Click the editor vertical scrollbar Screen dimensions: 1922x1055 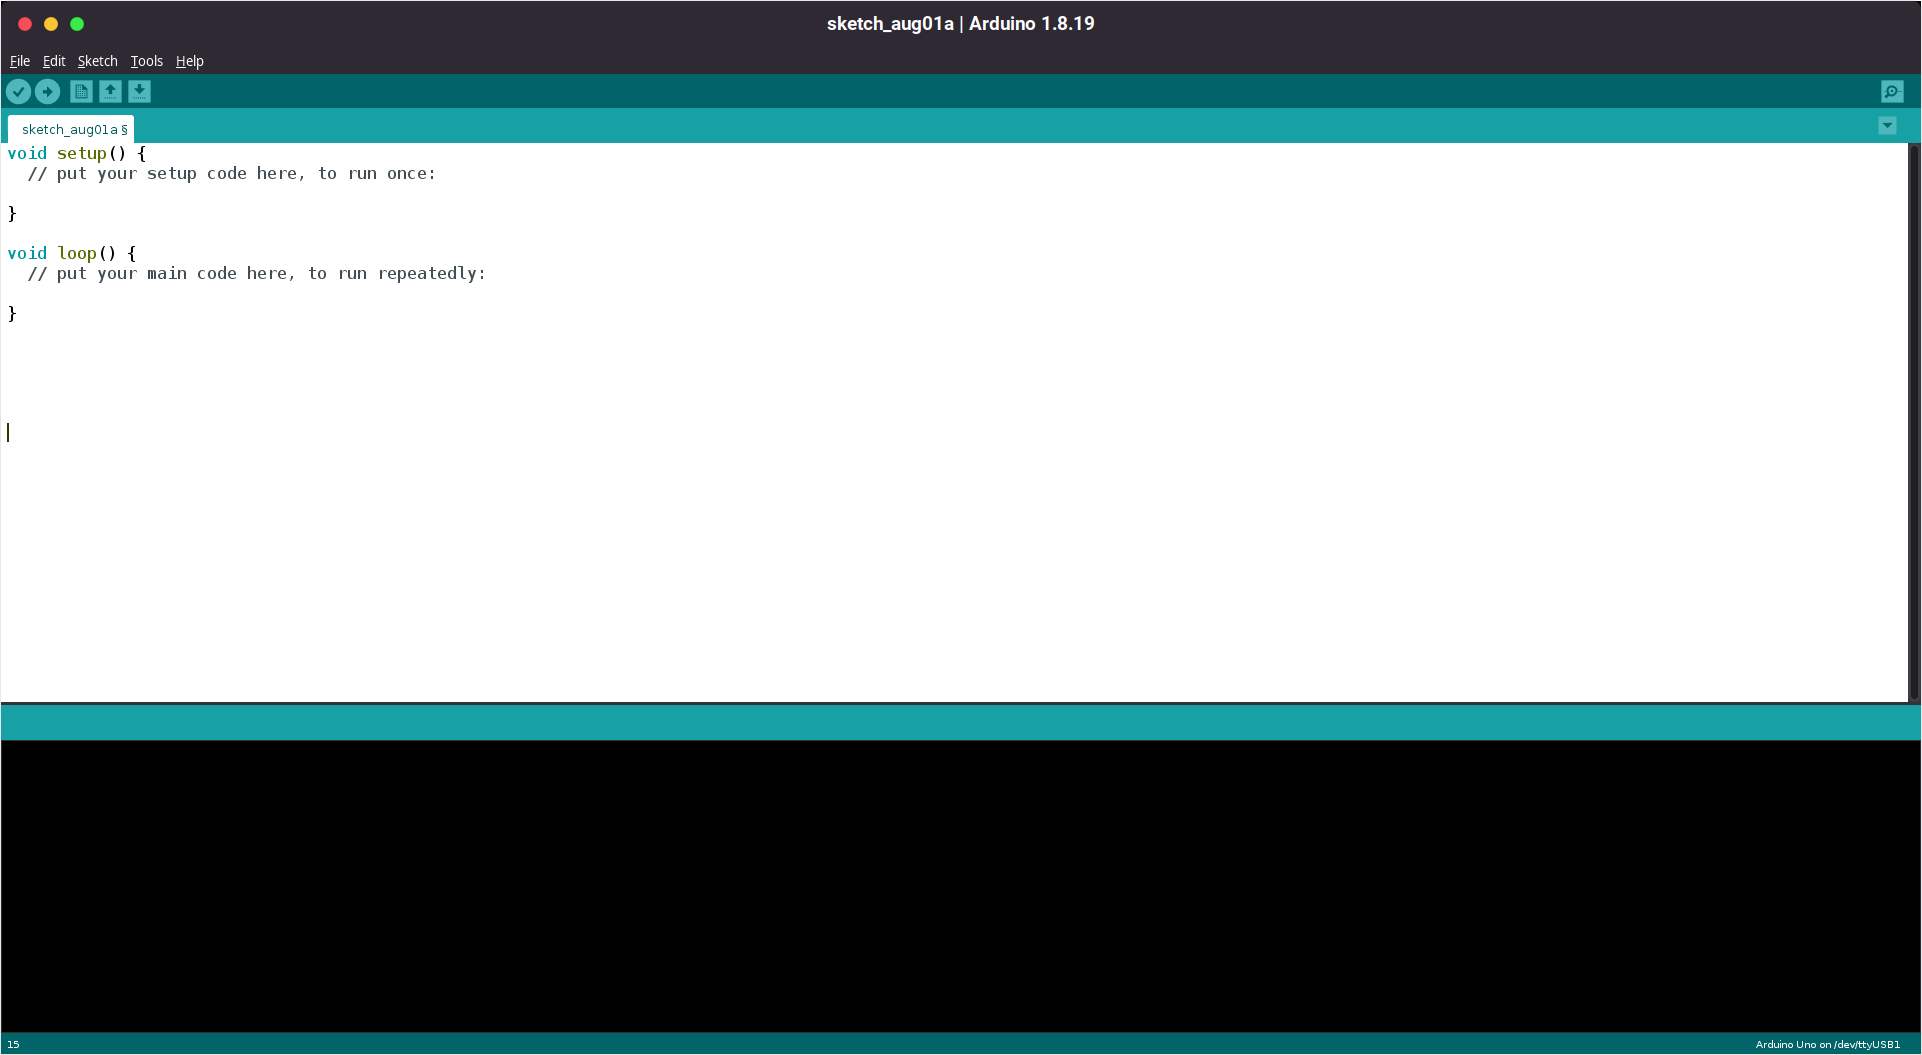[x=1915, y=422]
